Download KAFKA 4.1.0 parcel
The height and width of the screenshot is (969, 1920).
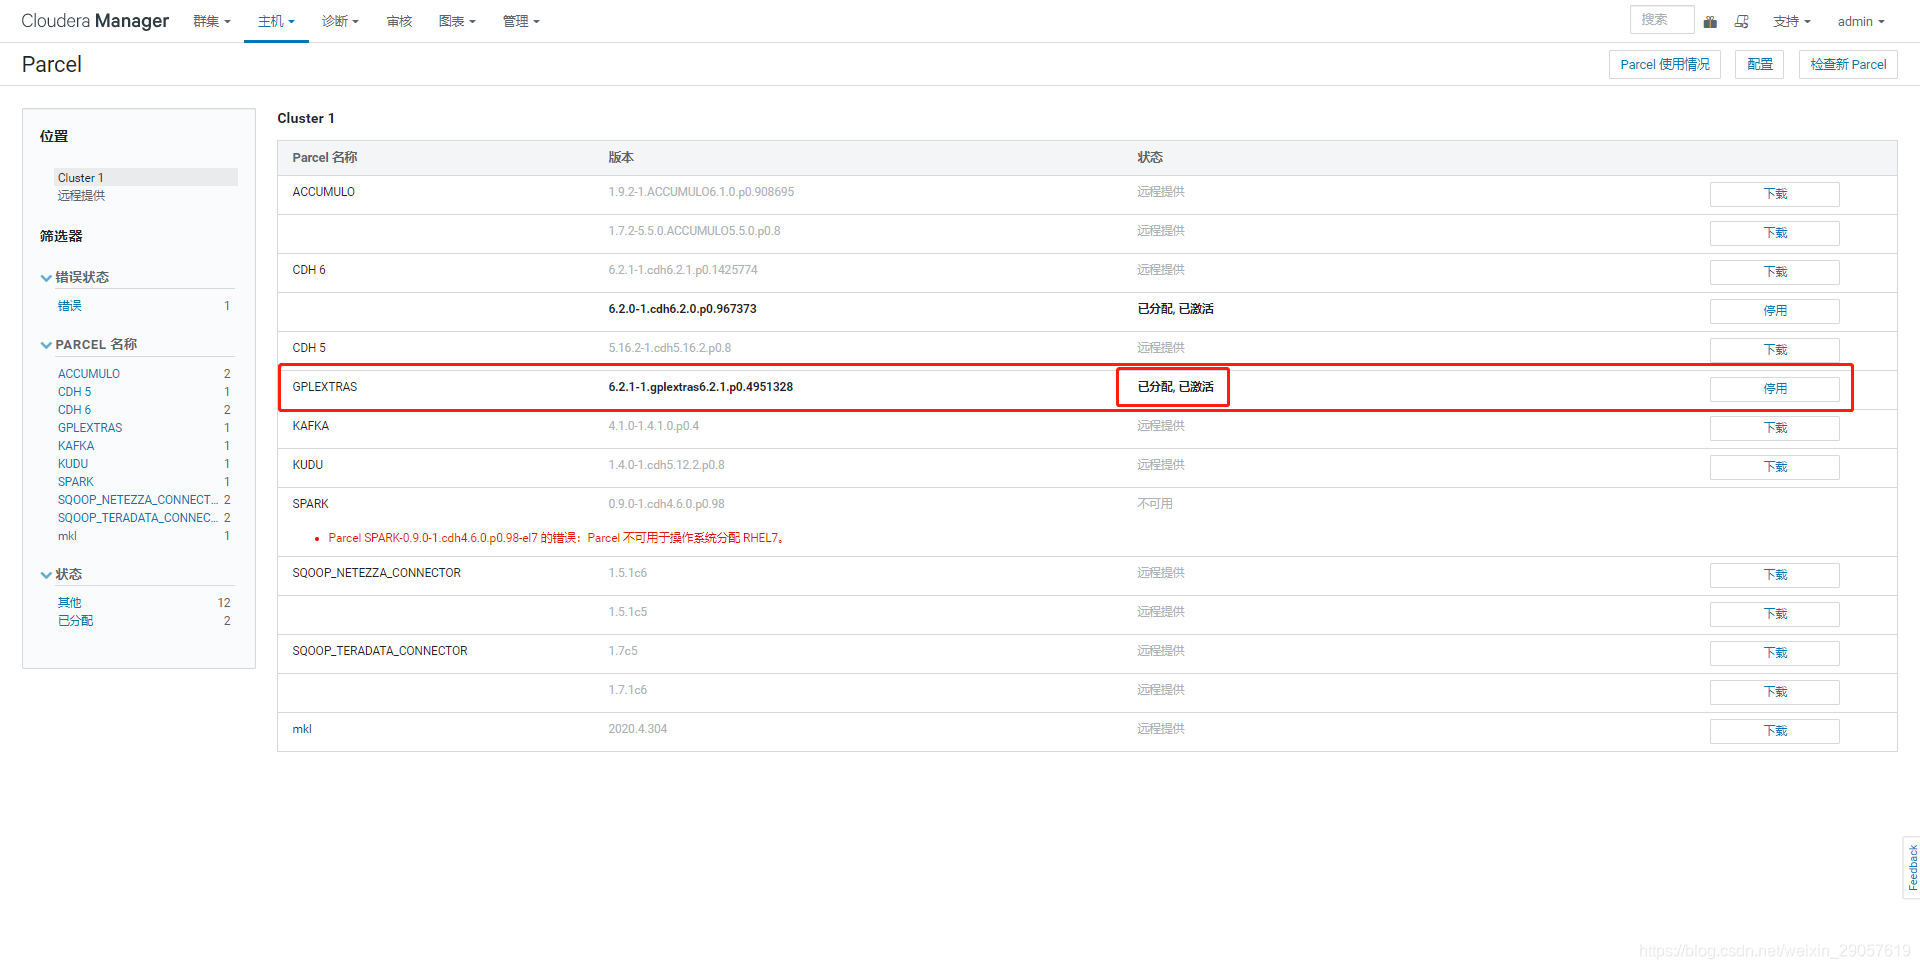click(1774, 428)
